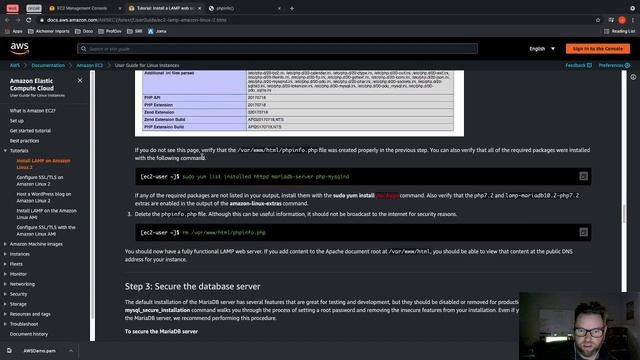
Task: Expand the Storage section
Action: [x=5, y=304]
